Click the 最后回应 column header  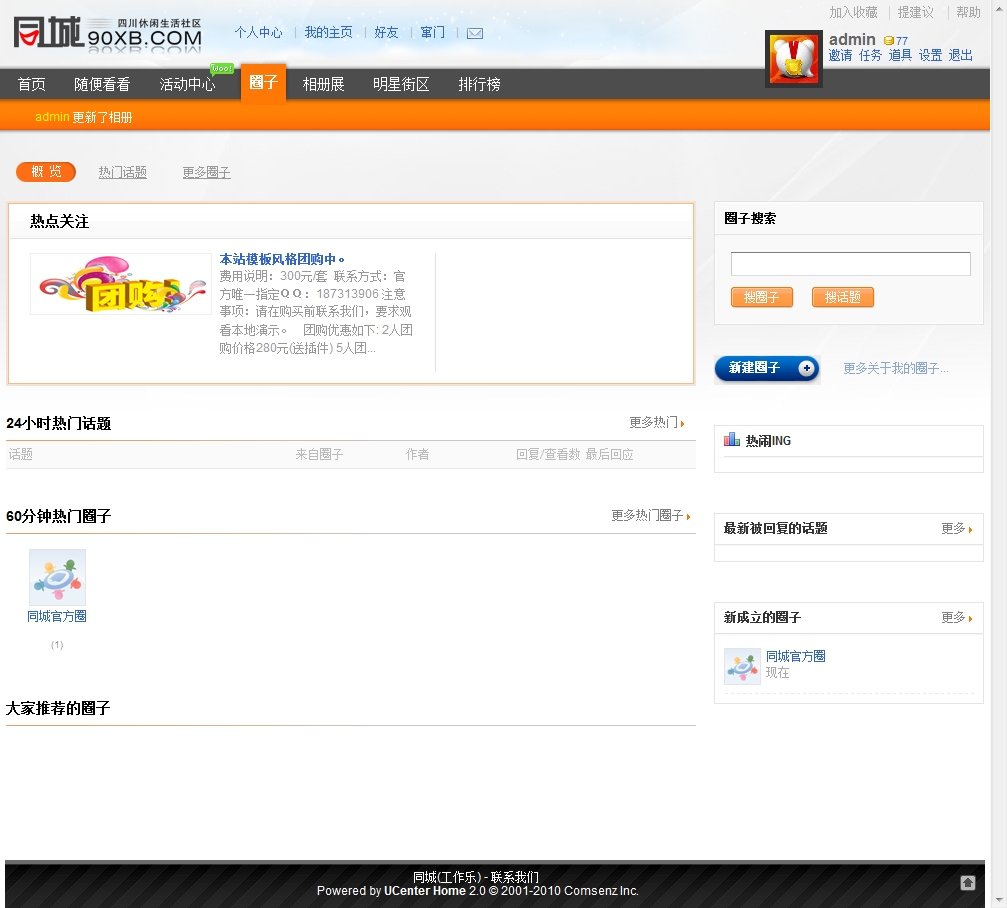[x=609, y=454]
